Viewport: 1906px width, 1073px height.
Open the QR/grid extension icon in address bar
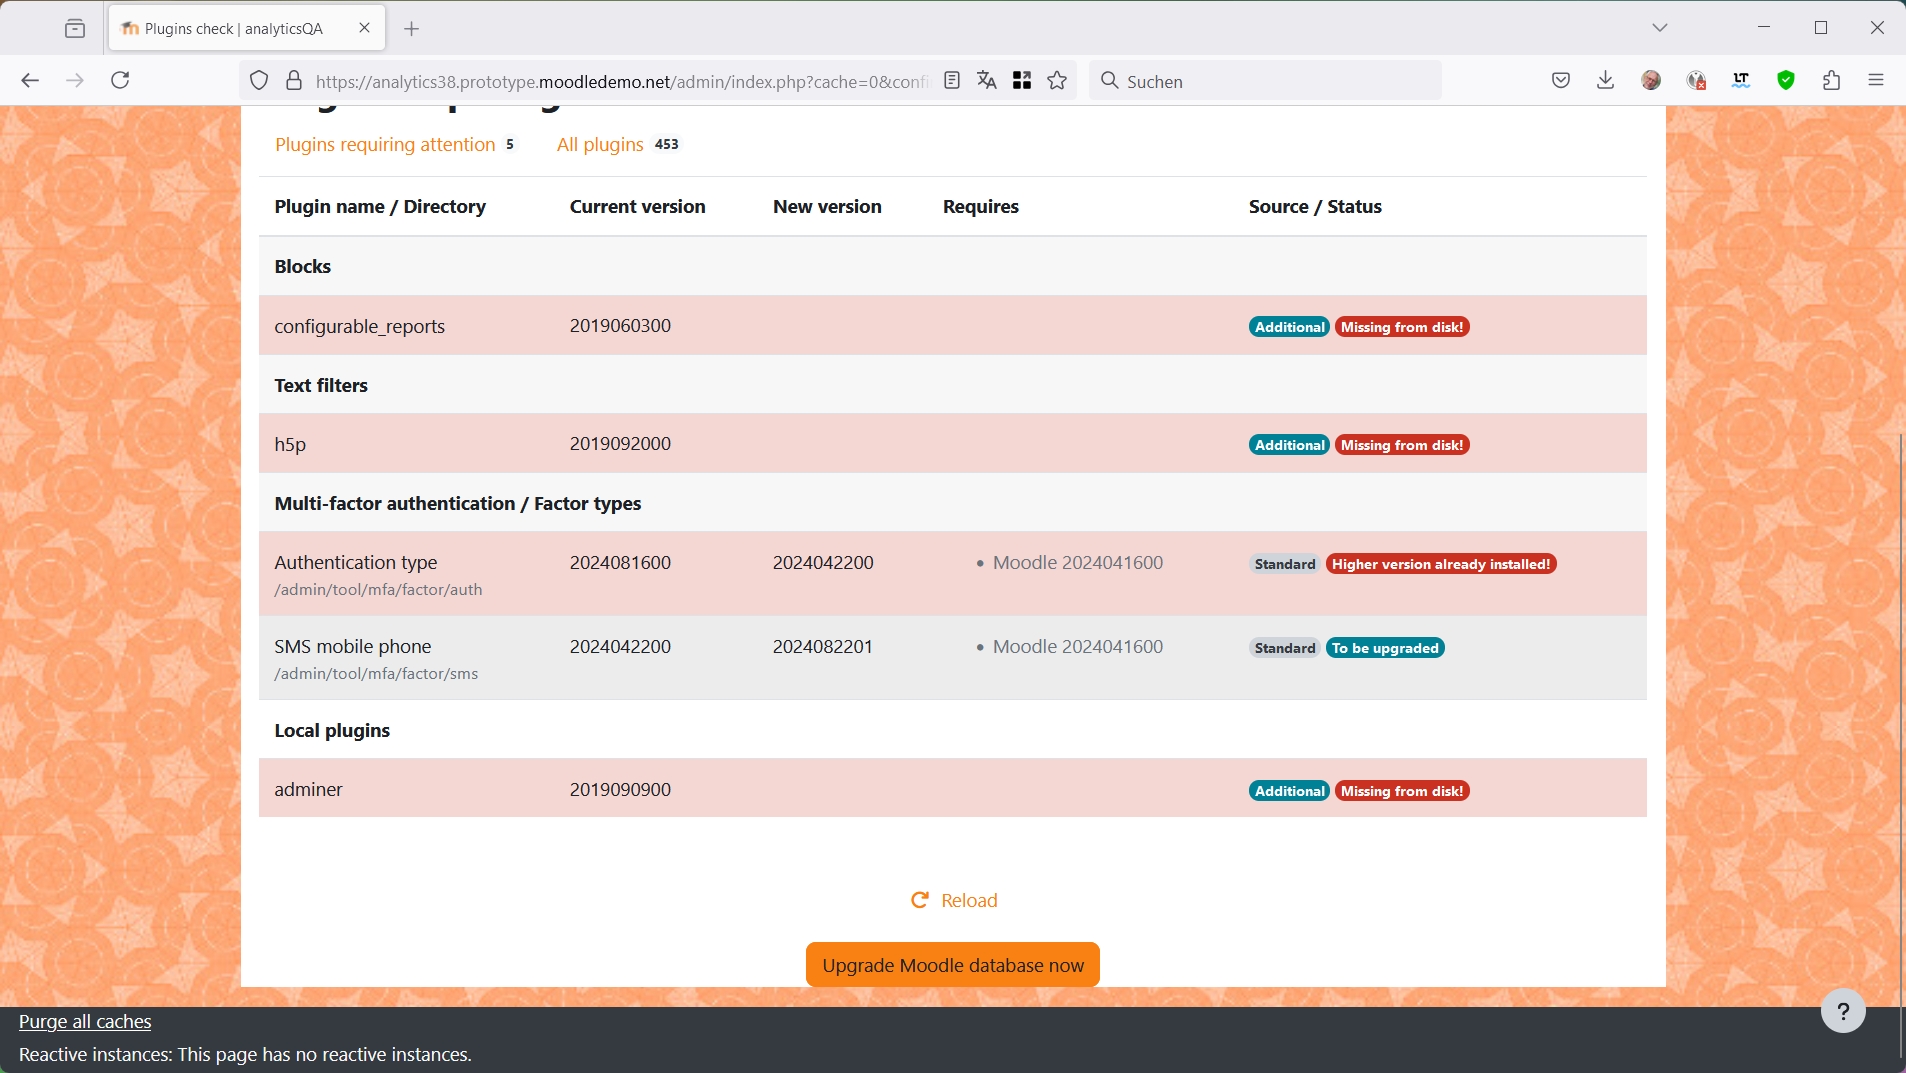click(x=1022, y=81)
